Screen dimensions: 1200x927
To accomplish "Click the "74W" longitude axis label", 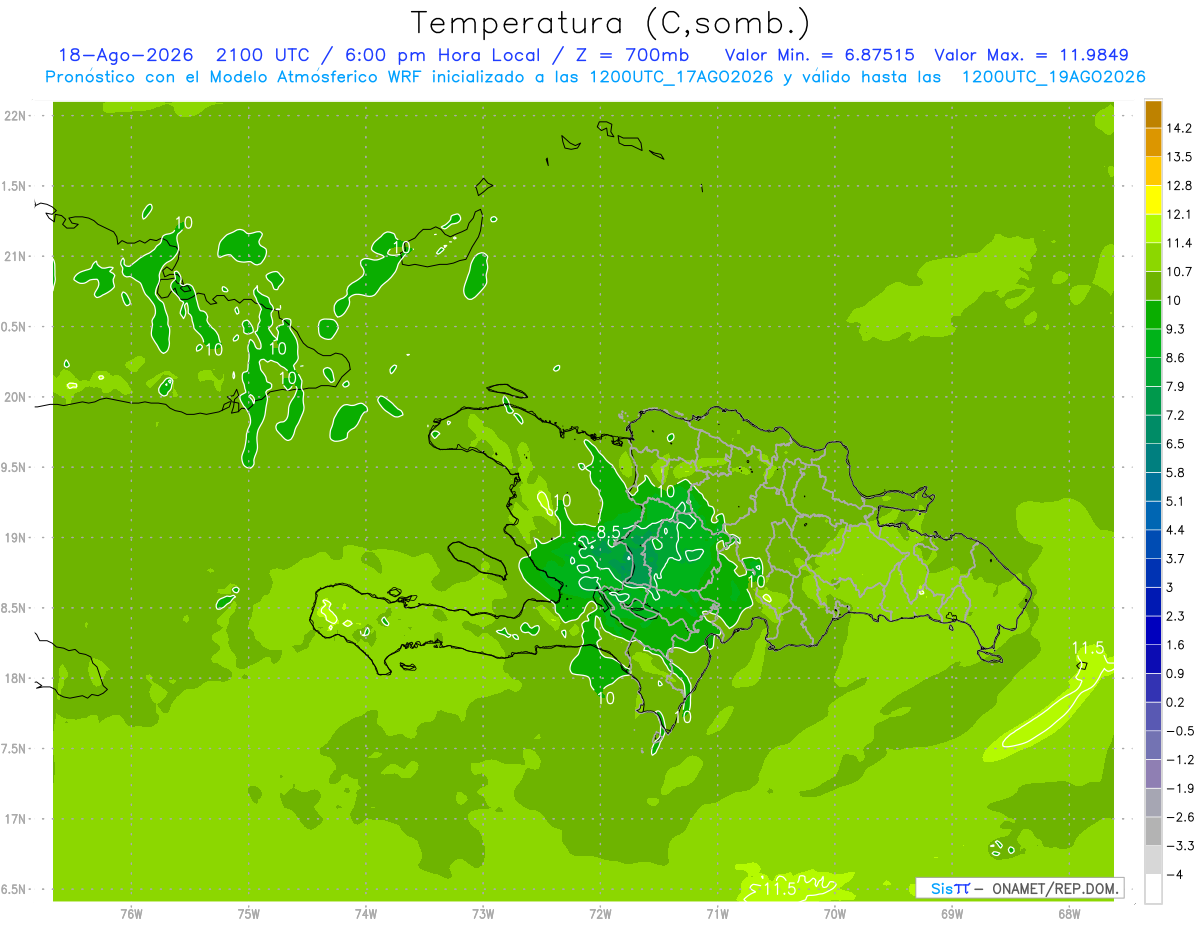I will click(365, 914).
